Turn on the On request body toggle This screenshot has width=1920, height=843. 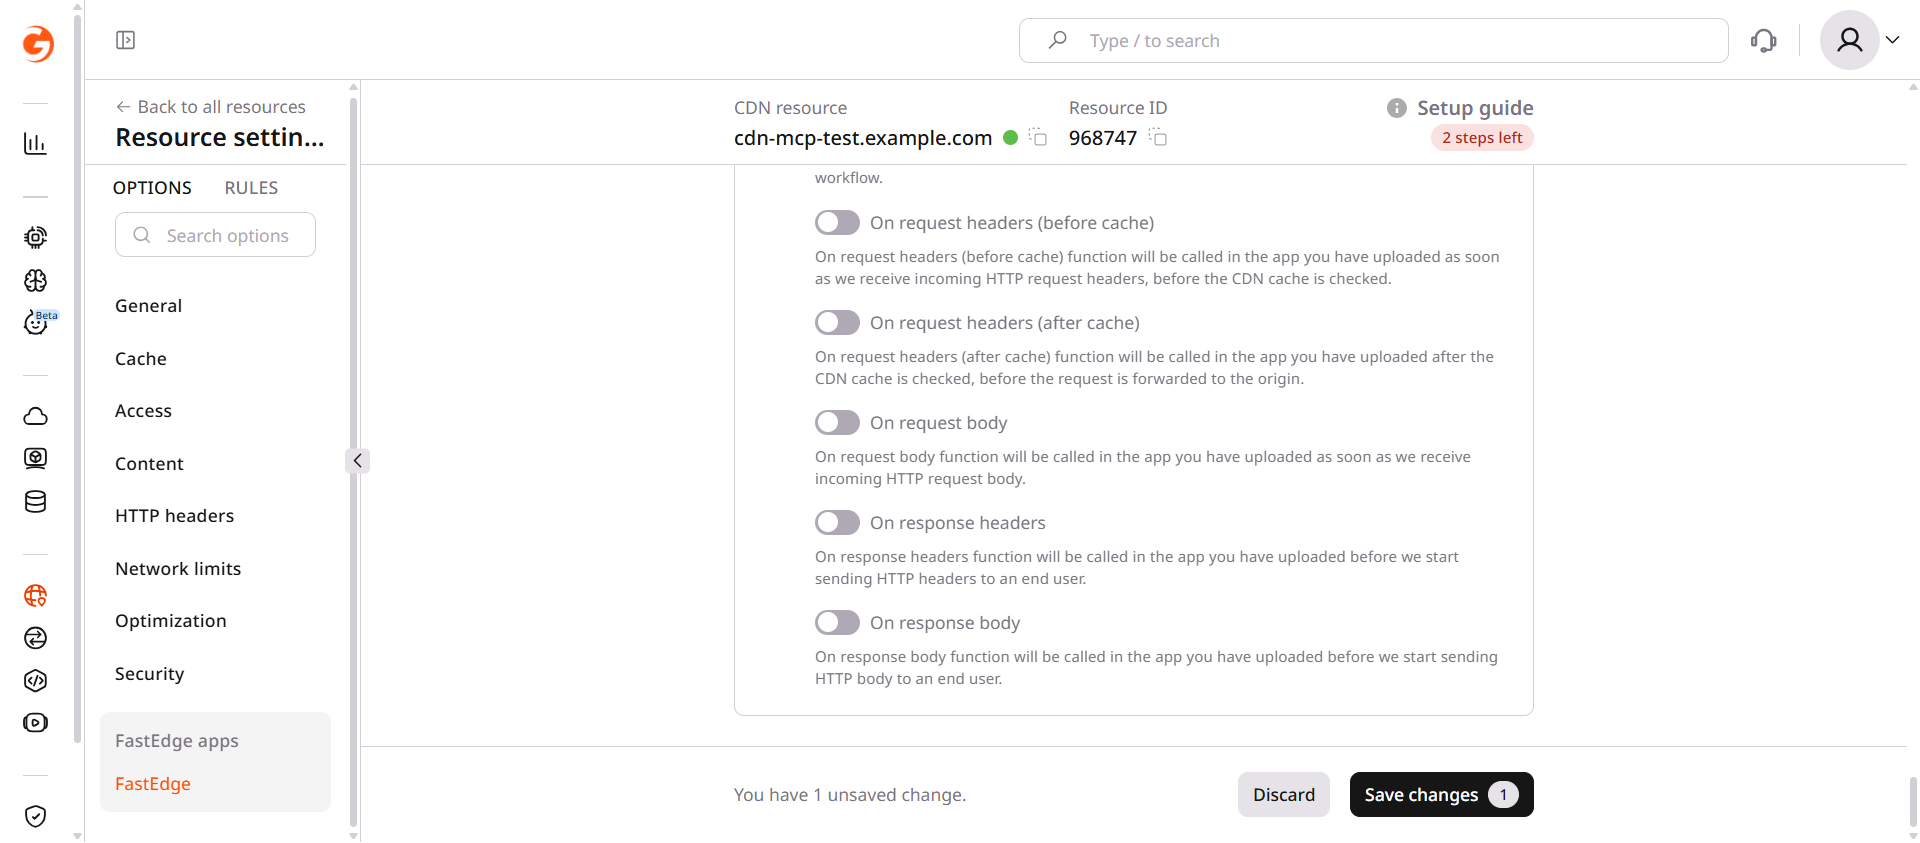pos(837,422)
